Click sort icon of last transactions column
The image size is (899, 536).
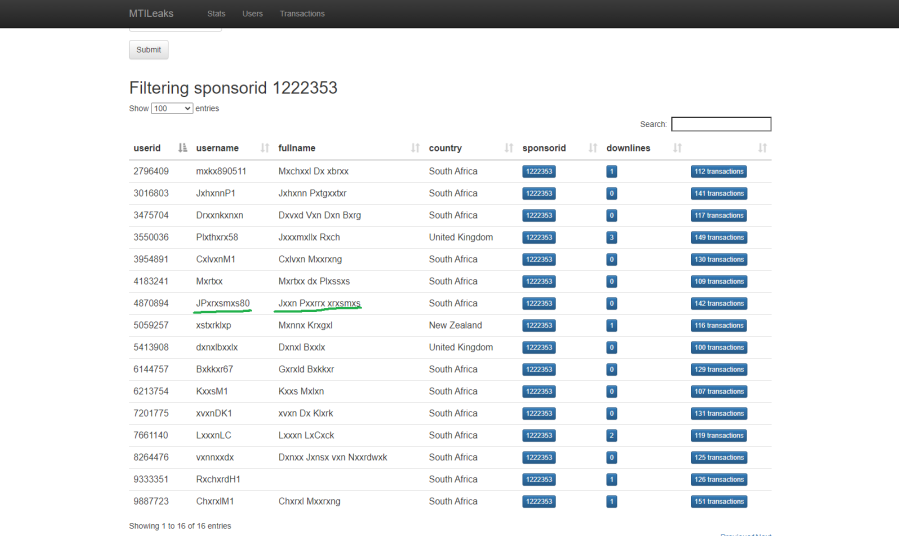point(763,148)
